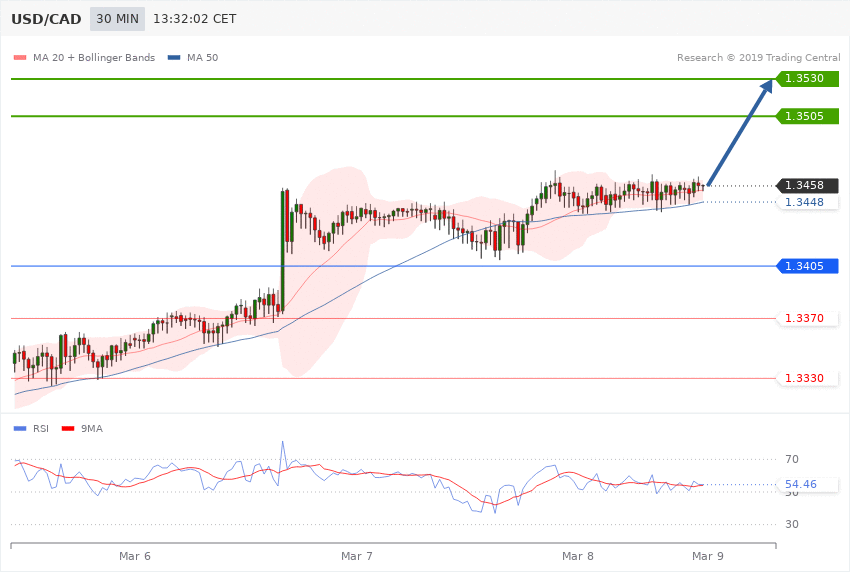Click the 1.3448 MA 50 value label
Image resolution: width=850 pixels, height=576 pixels.
tap(808, 202)
